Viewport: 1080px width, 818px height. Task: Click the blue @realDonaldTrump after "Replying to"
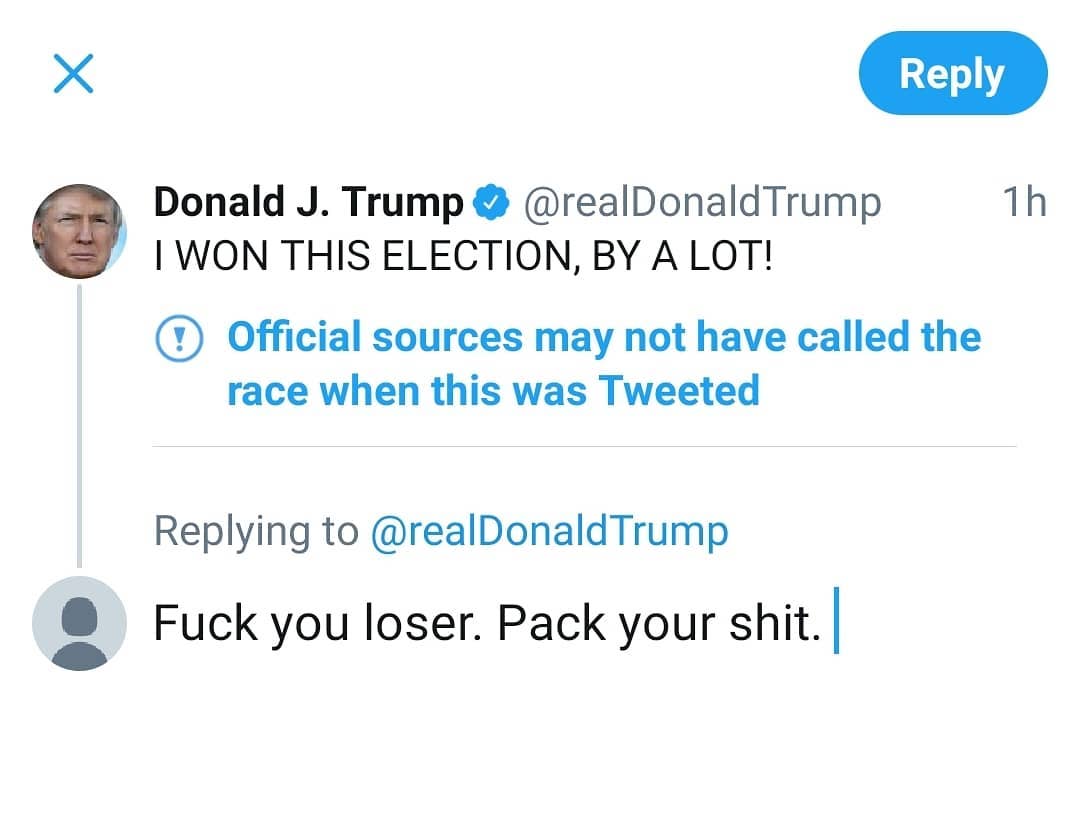pyautogui.click(x=549, y=531)
